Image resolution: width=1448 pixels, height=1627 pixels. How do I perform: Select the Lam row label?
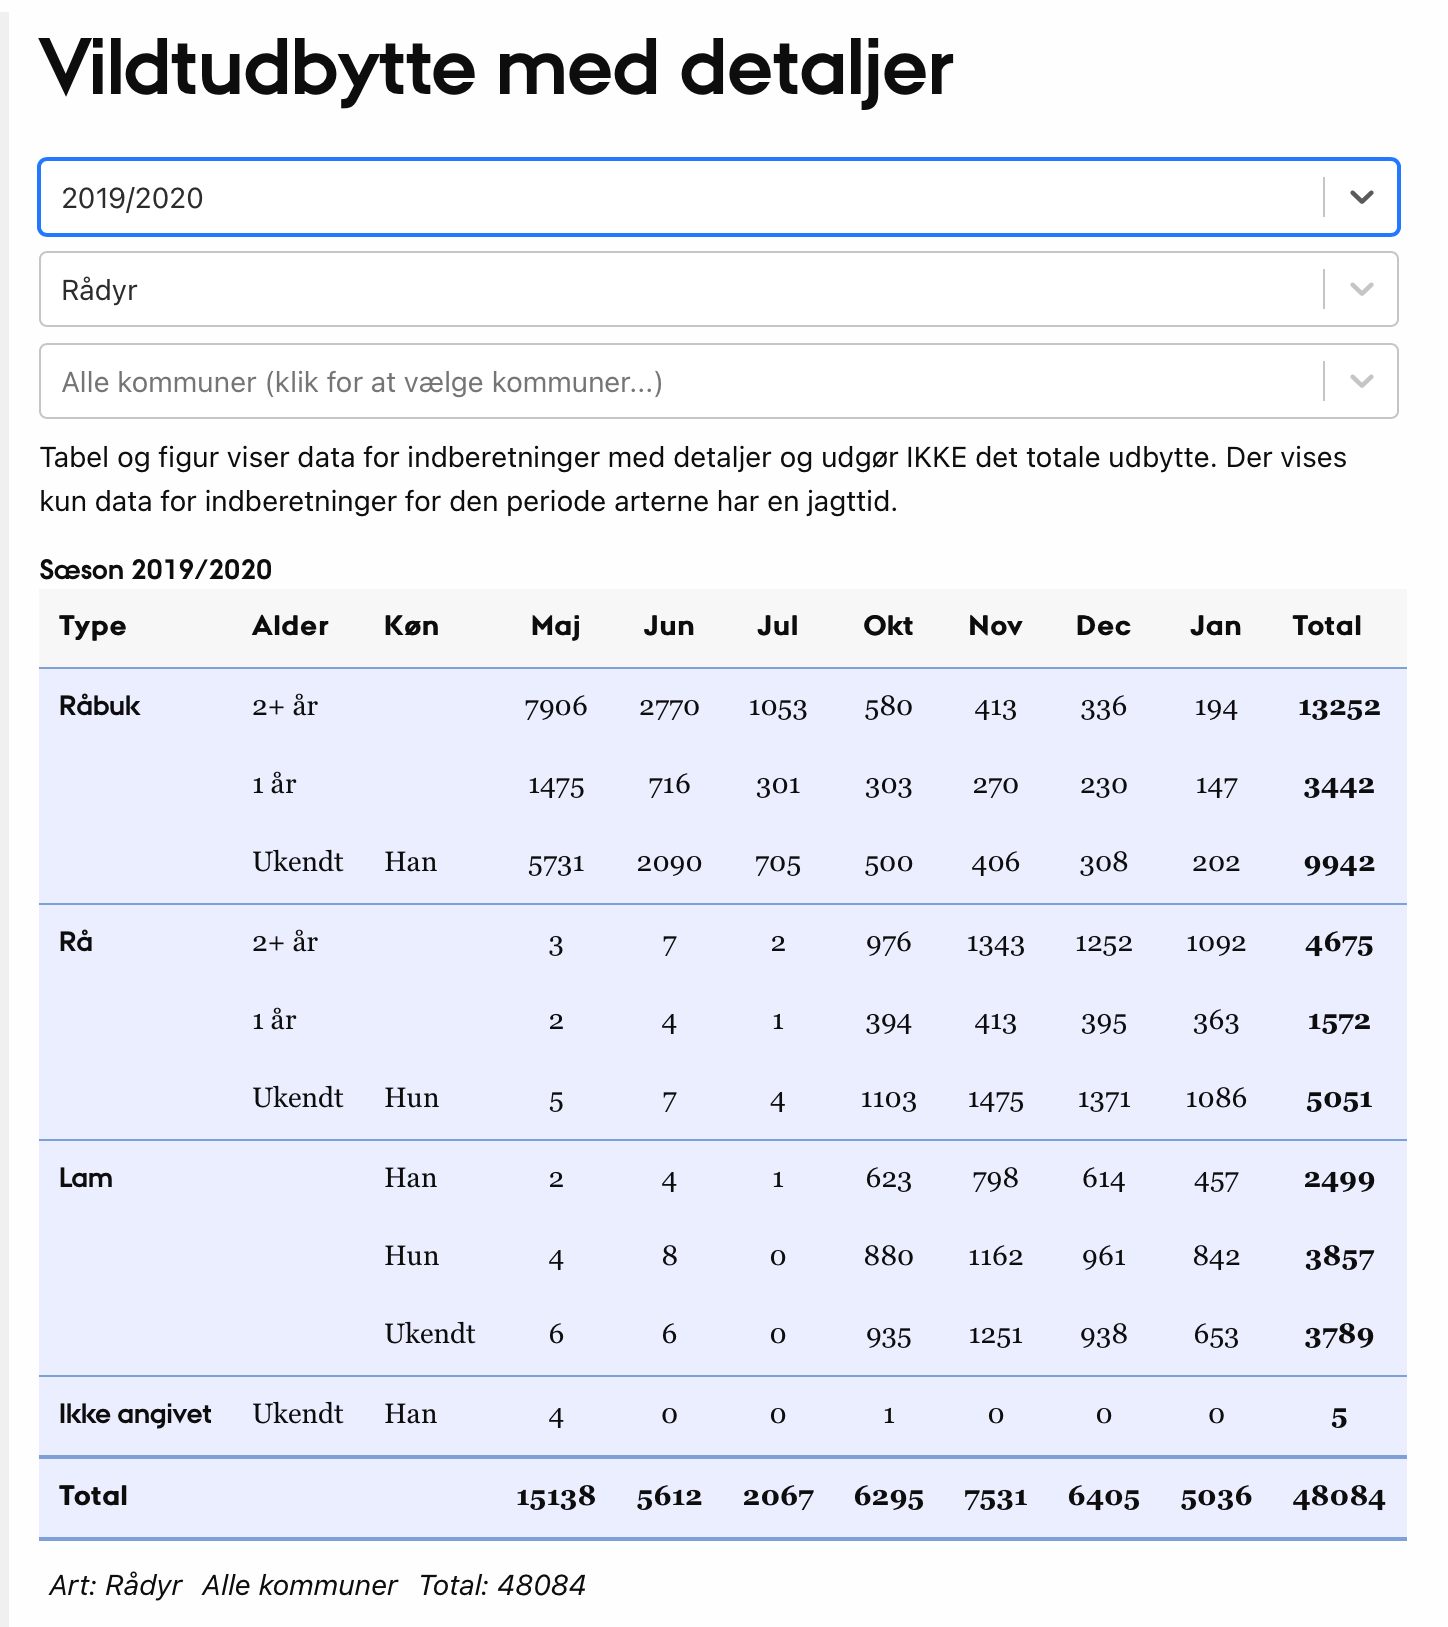(x=86, y=1178)
